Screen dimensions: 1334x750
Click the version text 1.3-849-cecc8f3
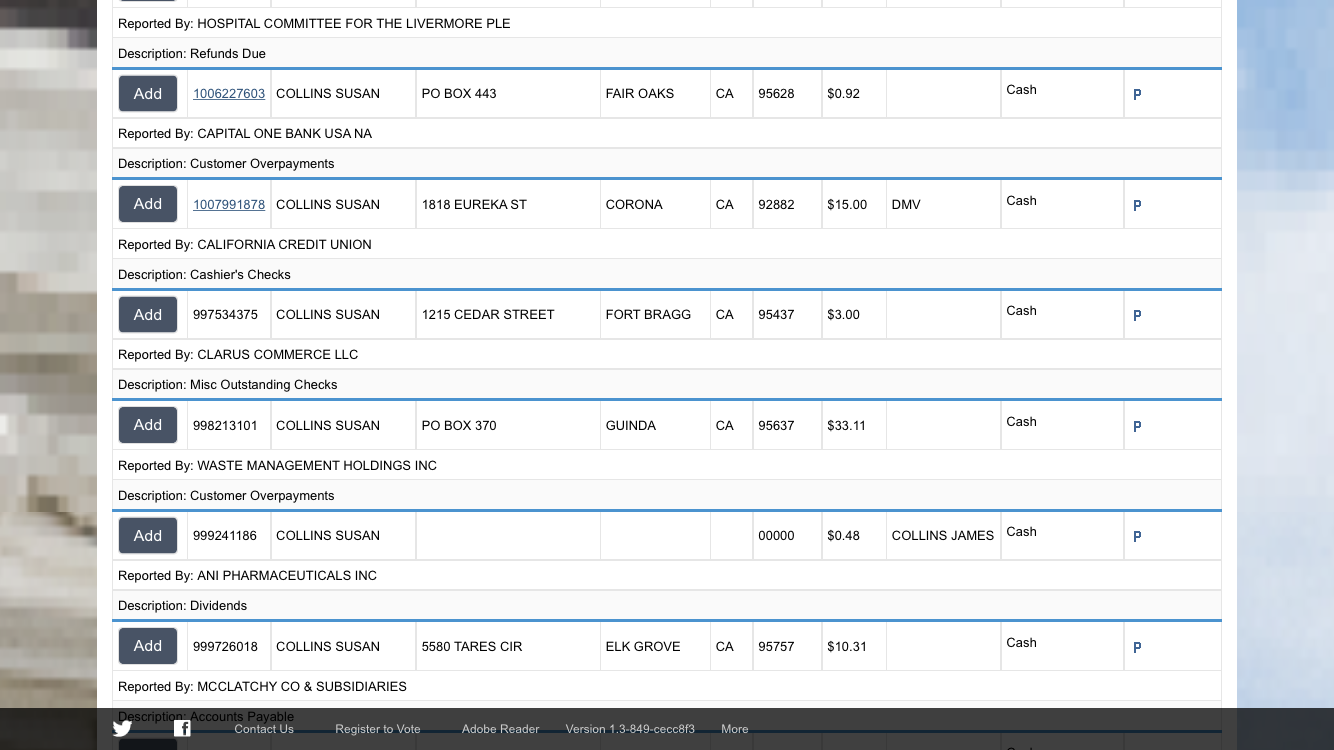coord(630,729)
